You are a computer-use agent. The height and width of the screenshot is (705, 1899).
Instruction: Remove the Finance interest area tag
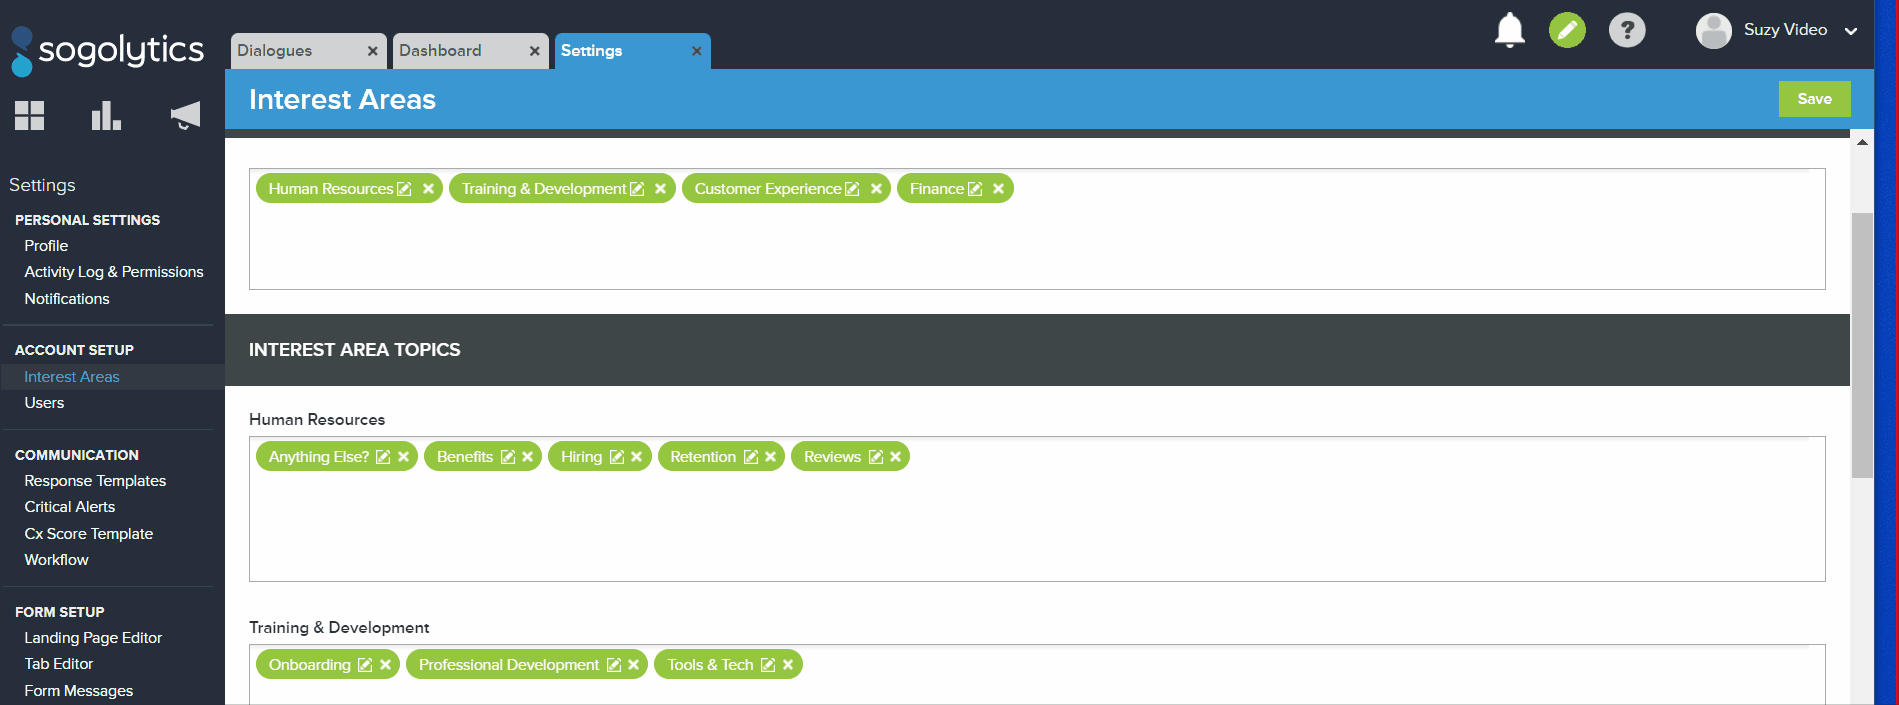[x=998, y=189]
